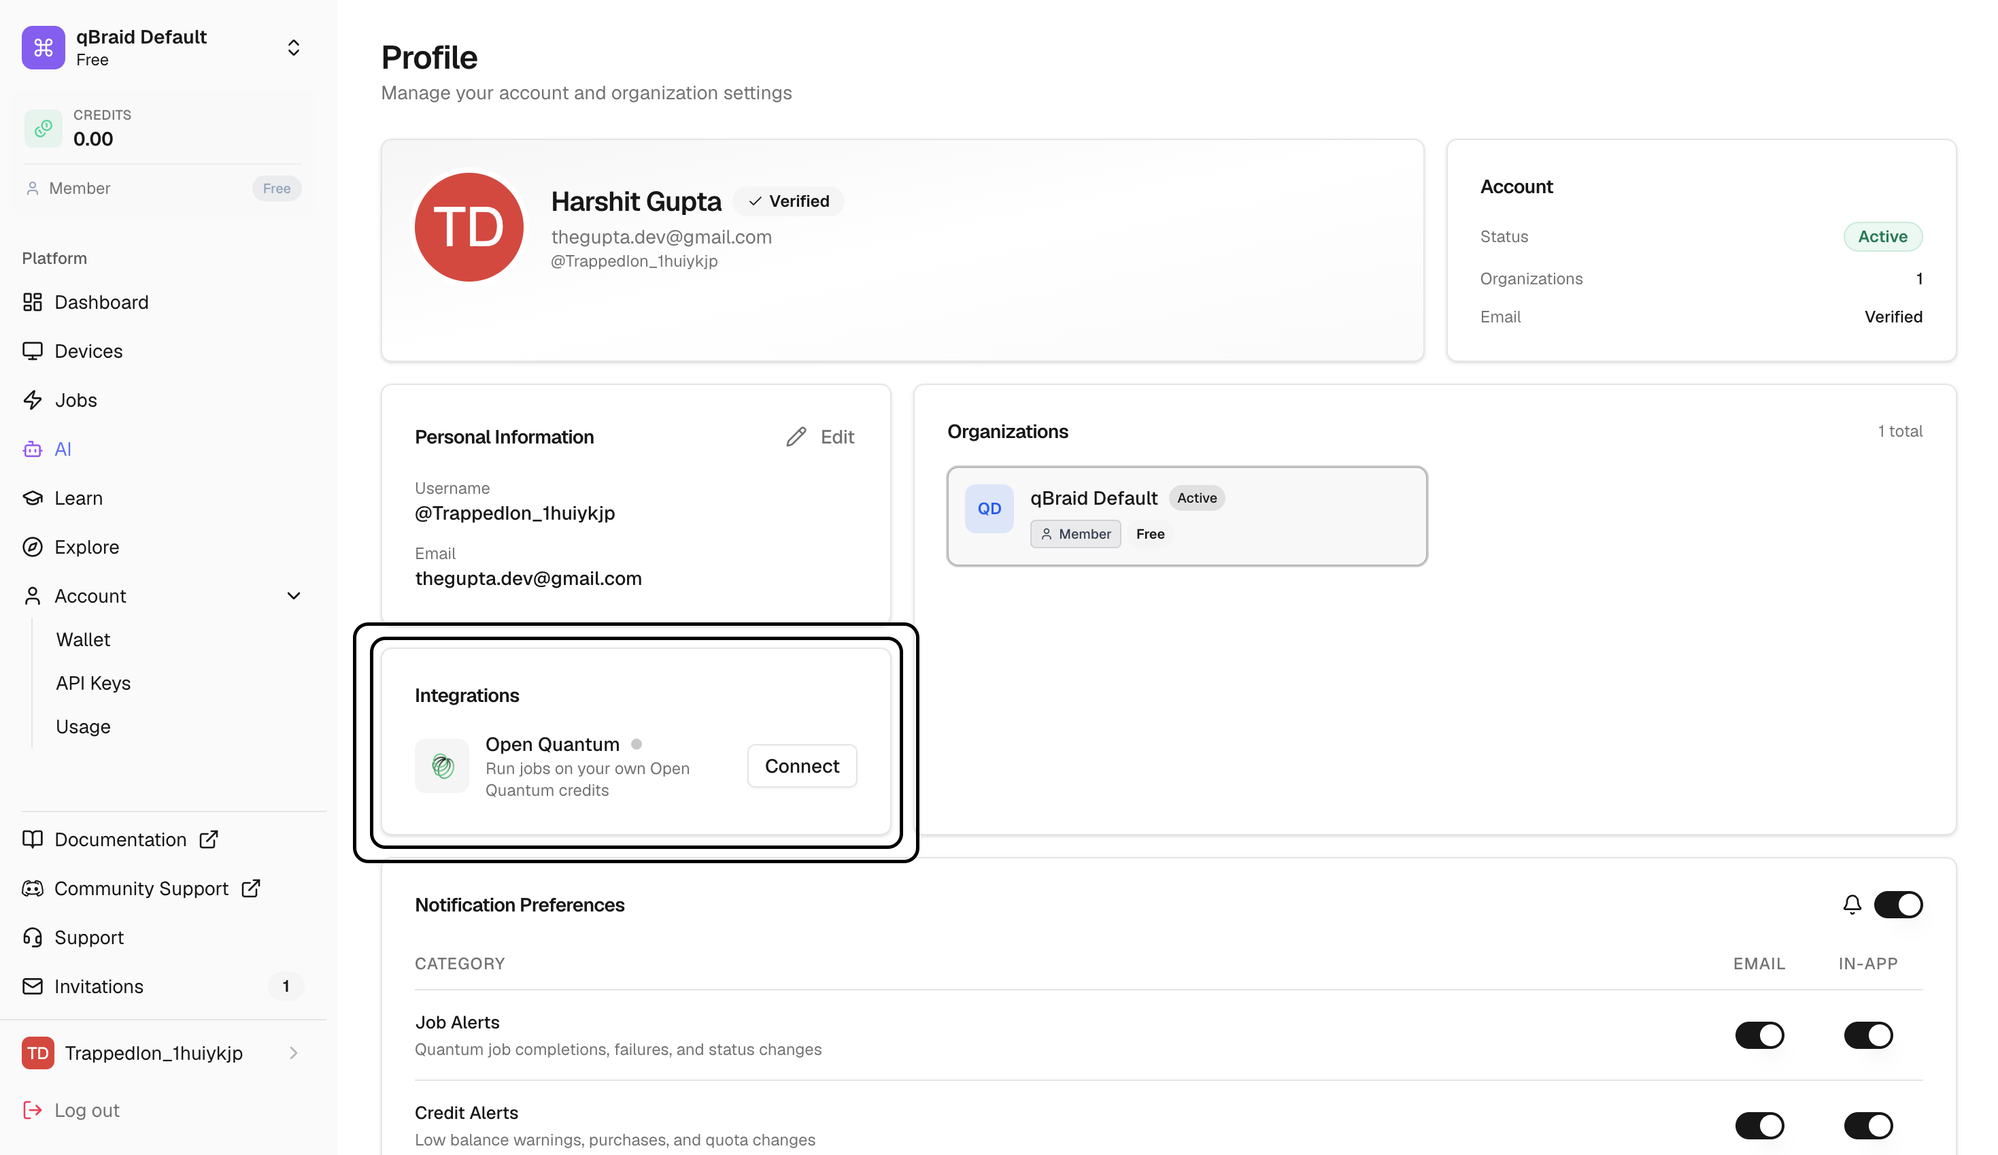Select the qBraid Default organization card
The width and height of the screenshot is (1998, 1155).
tap(1187, 516)
